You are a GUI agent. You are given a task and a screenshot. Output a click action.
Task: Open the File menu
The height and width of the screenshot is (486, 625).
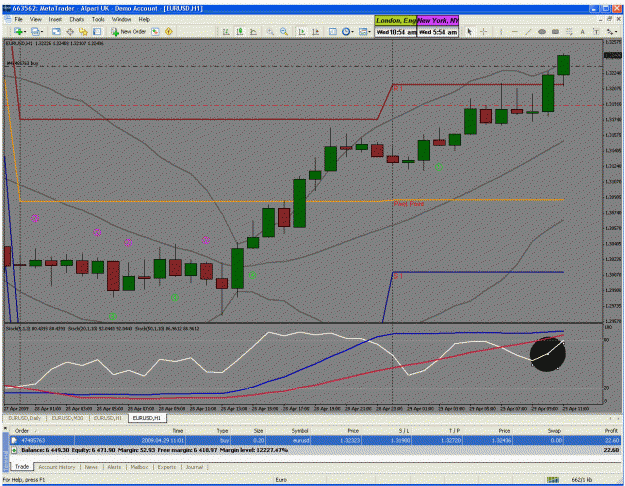point(19,19)
